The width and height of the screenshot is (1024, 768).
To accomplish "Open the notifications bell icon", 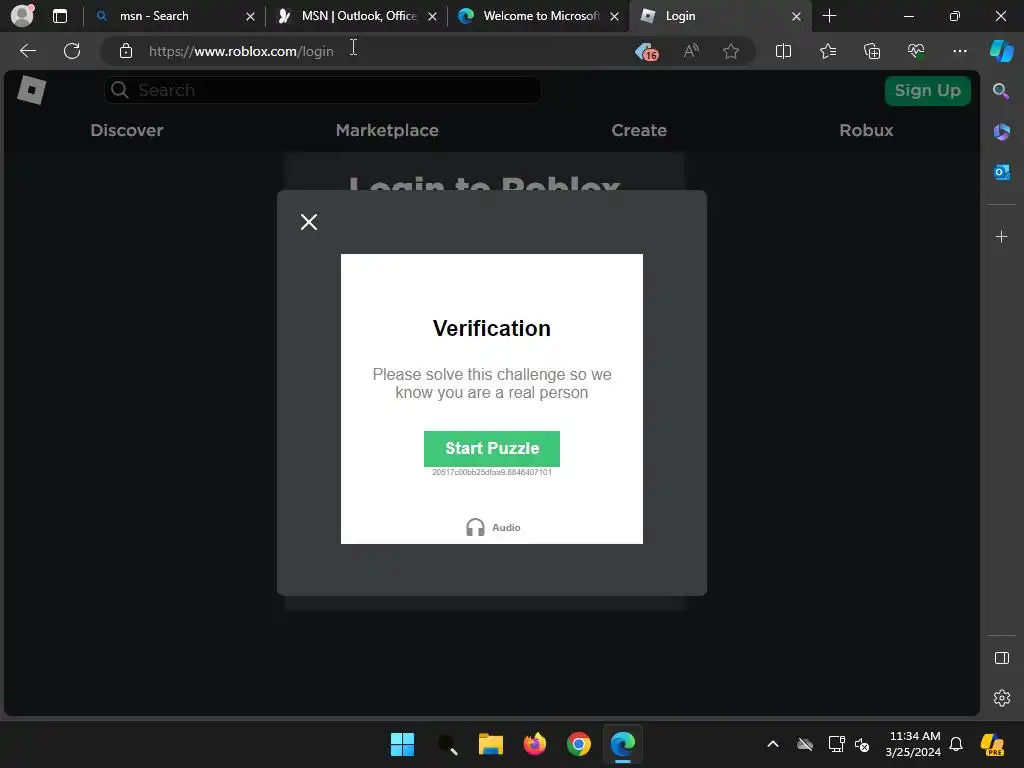I will 956,744.
